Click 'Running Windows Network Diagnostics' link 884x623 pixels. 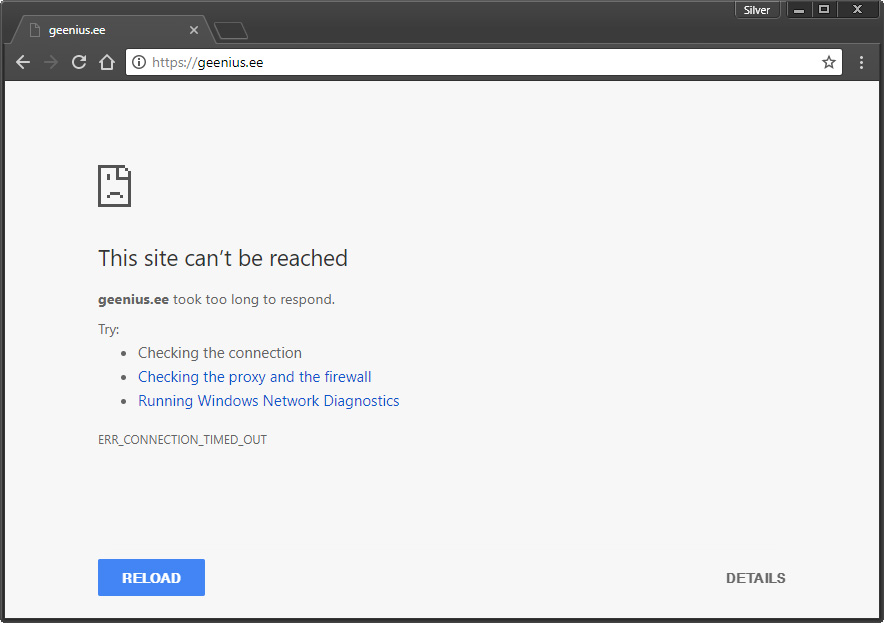pyautogui.click(x=268, y=401)
